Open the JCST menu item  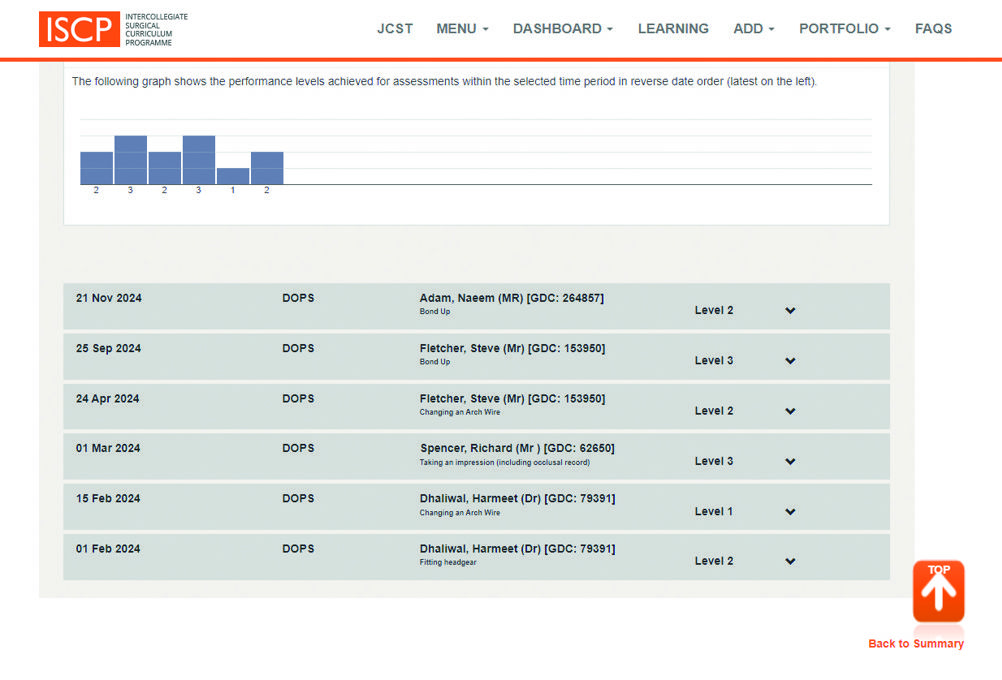[x=395, y=29]
